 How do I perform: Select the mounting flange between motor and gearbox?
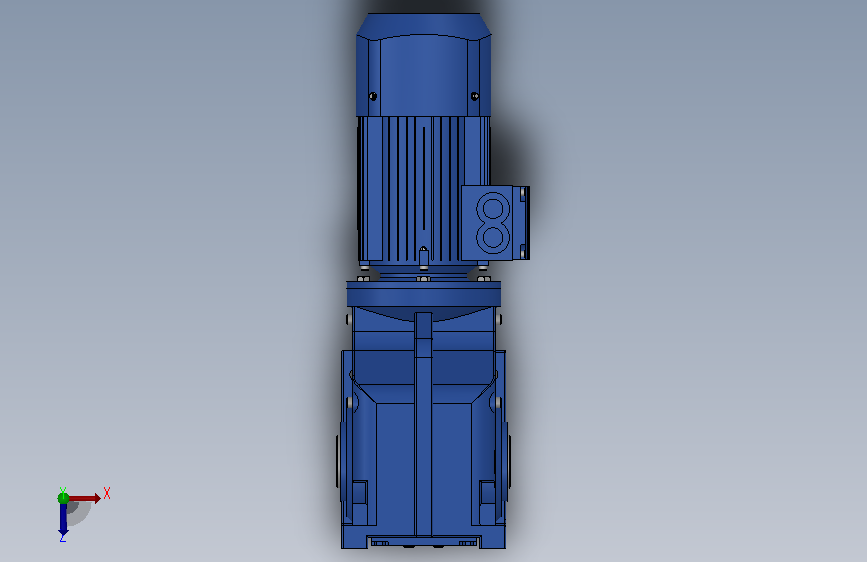tap(424, 294)
